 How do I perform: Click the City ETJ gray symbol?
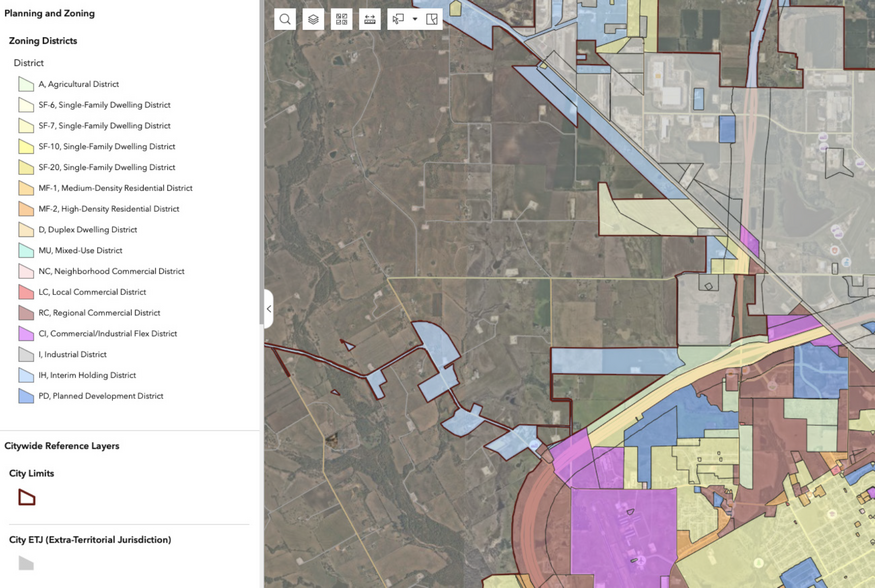coord(27,563)
